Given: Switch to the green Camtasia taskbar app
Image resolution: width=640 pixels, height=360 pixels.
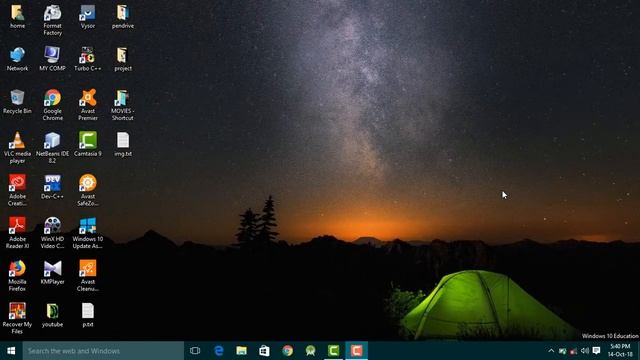Looking at the screenshot, I should pos(333,351).
